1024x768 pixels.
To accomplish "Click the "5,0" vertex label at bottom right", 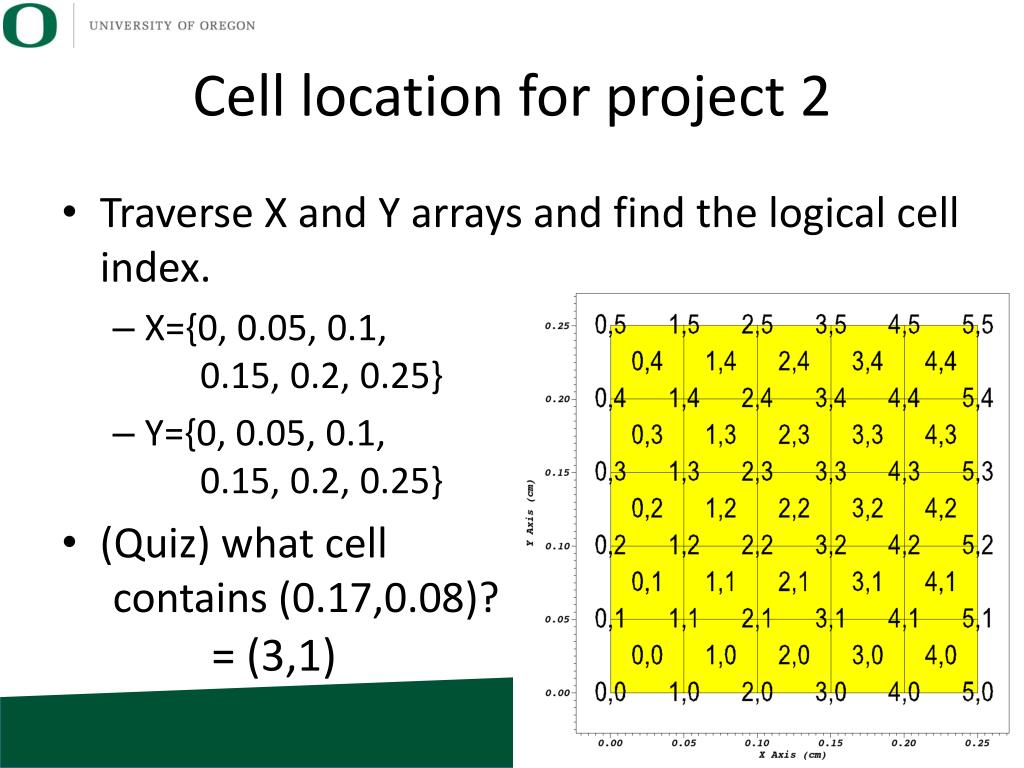I will pos(978,692).
